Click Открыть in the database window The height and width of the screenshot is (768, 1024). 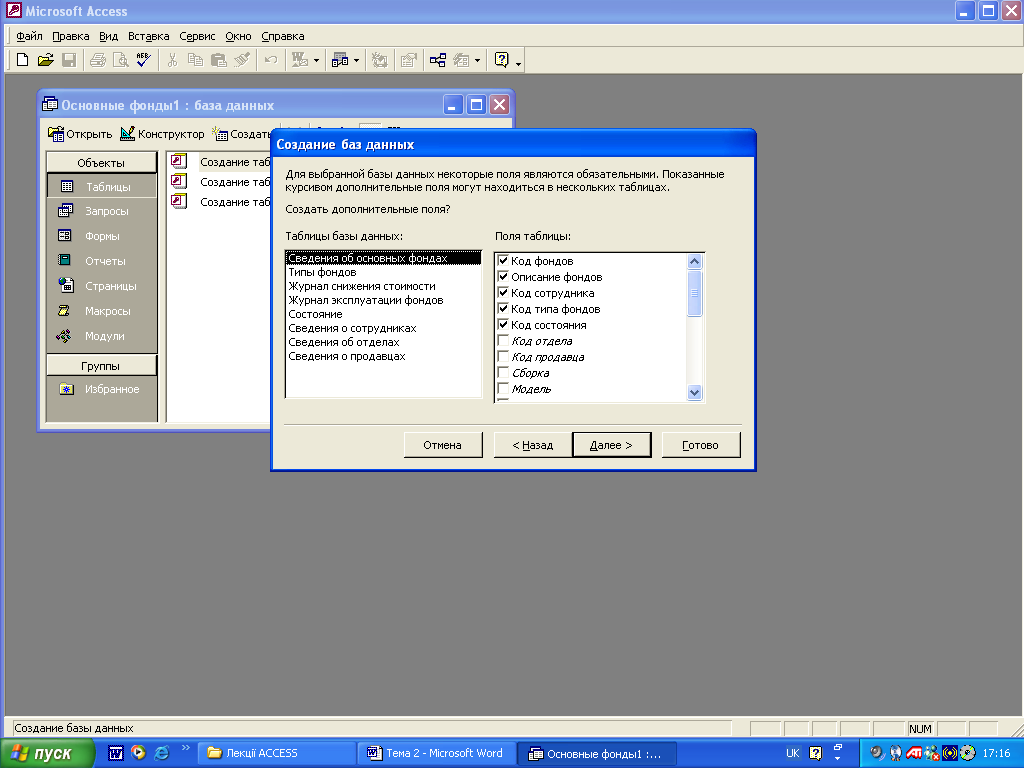pyautogui.click(x=80, y=134)
